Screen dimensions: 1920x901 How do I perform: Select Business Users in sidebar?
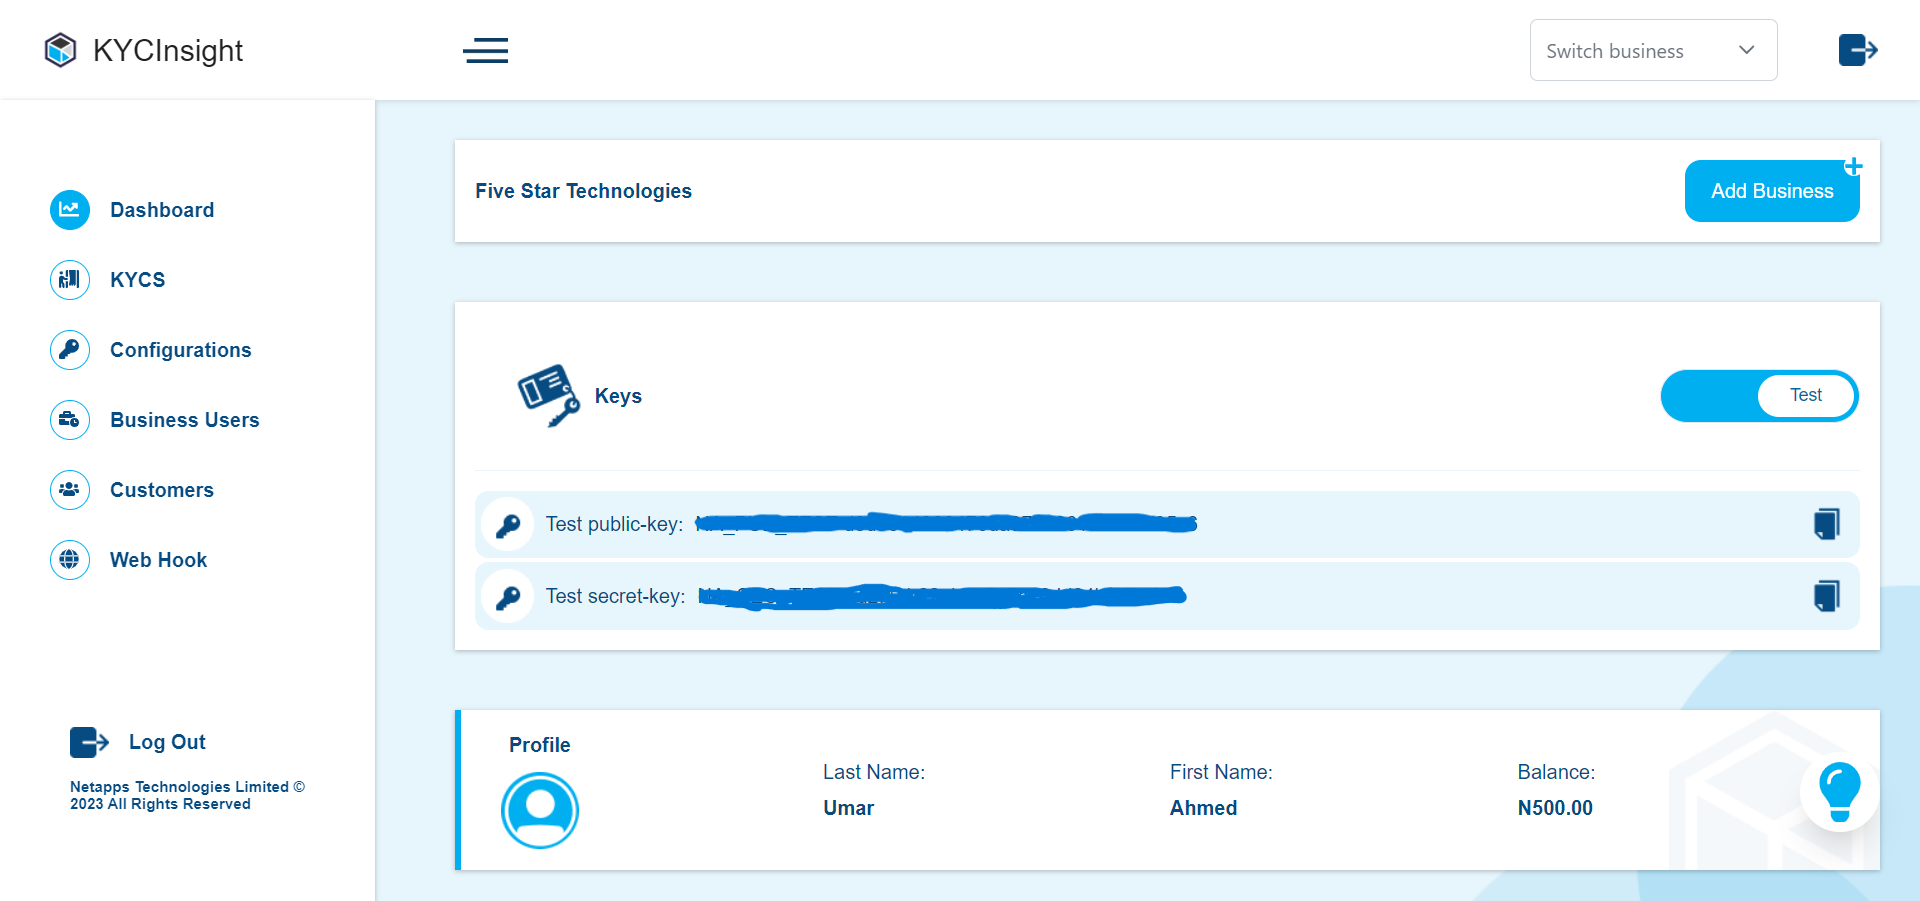click(x=185, y=420)
